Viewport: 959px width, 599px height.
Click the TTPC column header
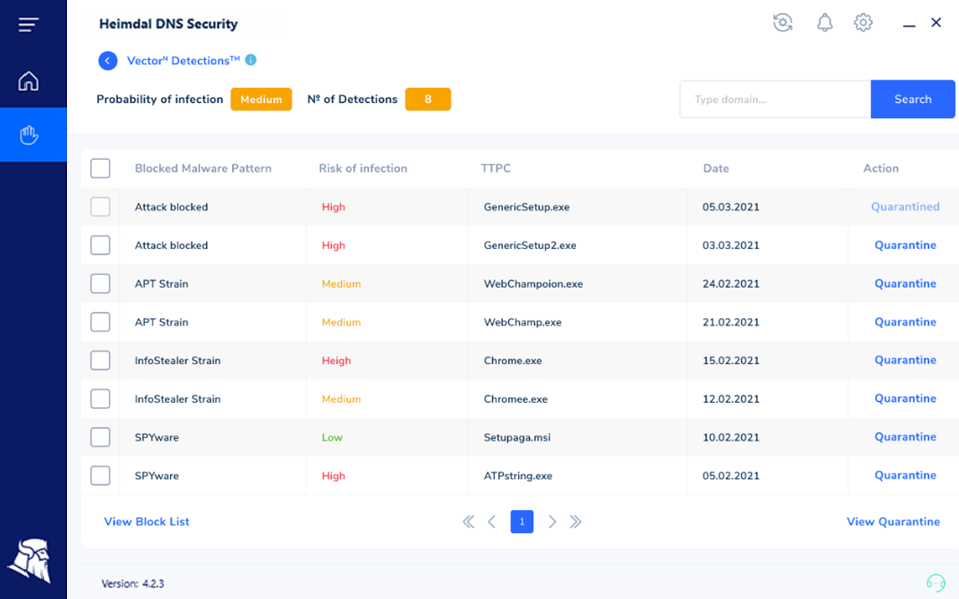[495, 168]
